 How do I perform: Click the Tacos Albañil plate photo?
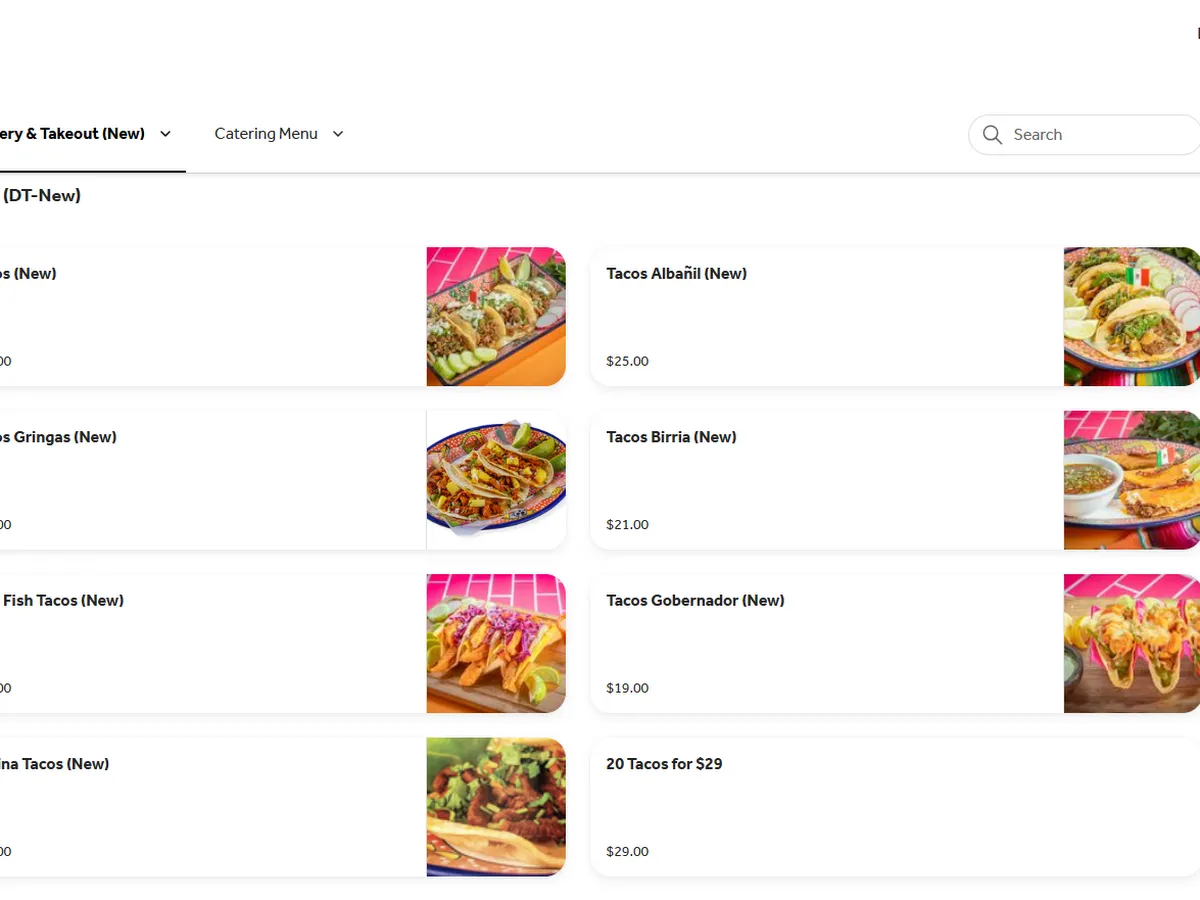(x=1131, y=316)
